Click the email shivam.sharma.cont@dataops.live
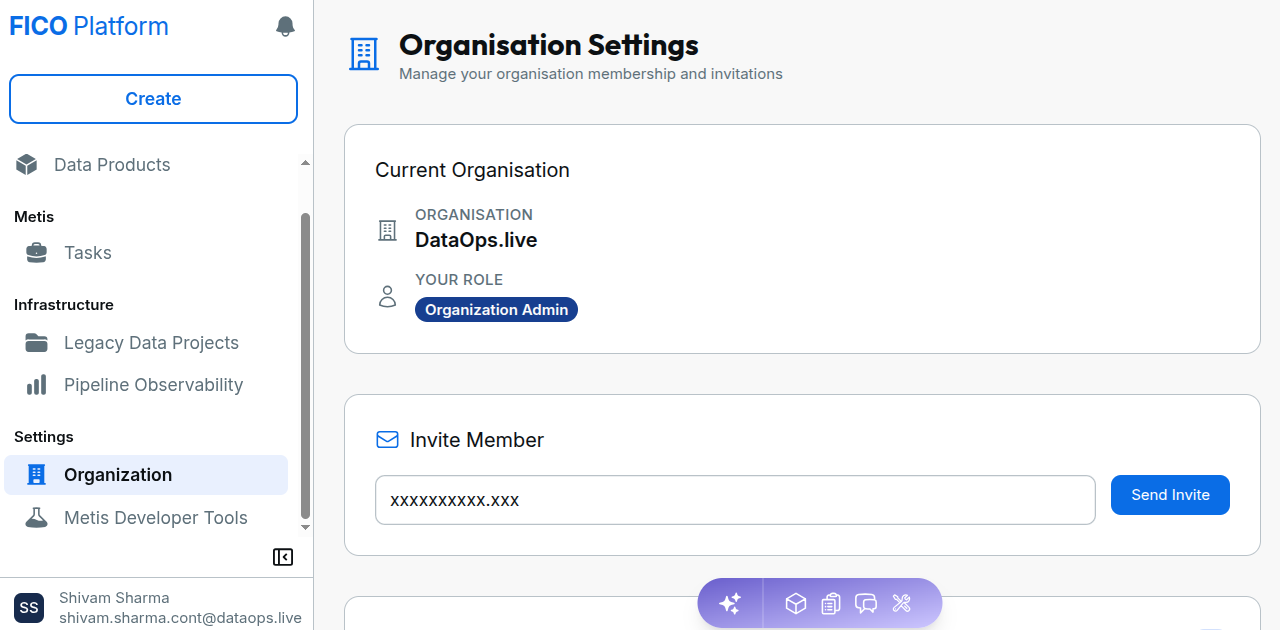The image size is (1280, 630). (180, 618)
